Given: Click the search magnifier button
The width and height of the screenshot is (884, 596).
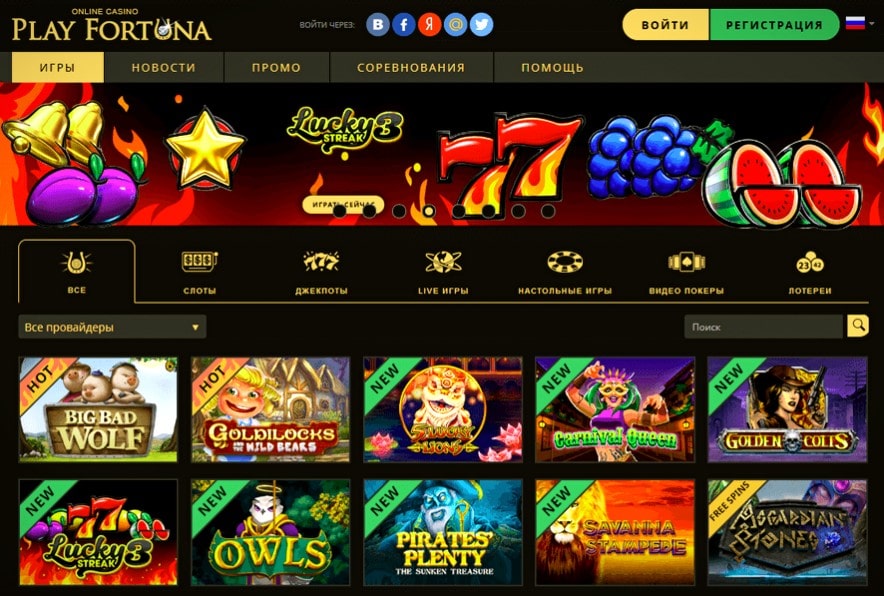Looking at the screenshot, I should click(x=858, y=326).
